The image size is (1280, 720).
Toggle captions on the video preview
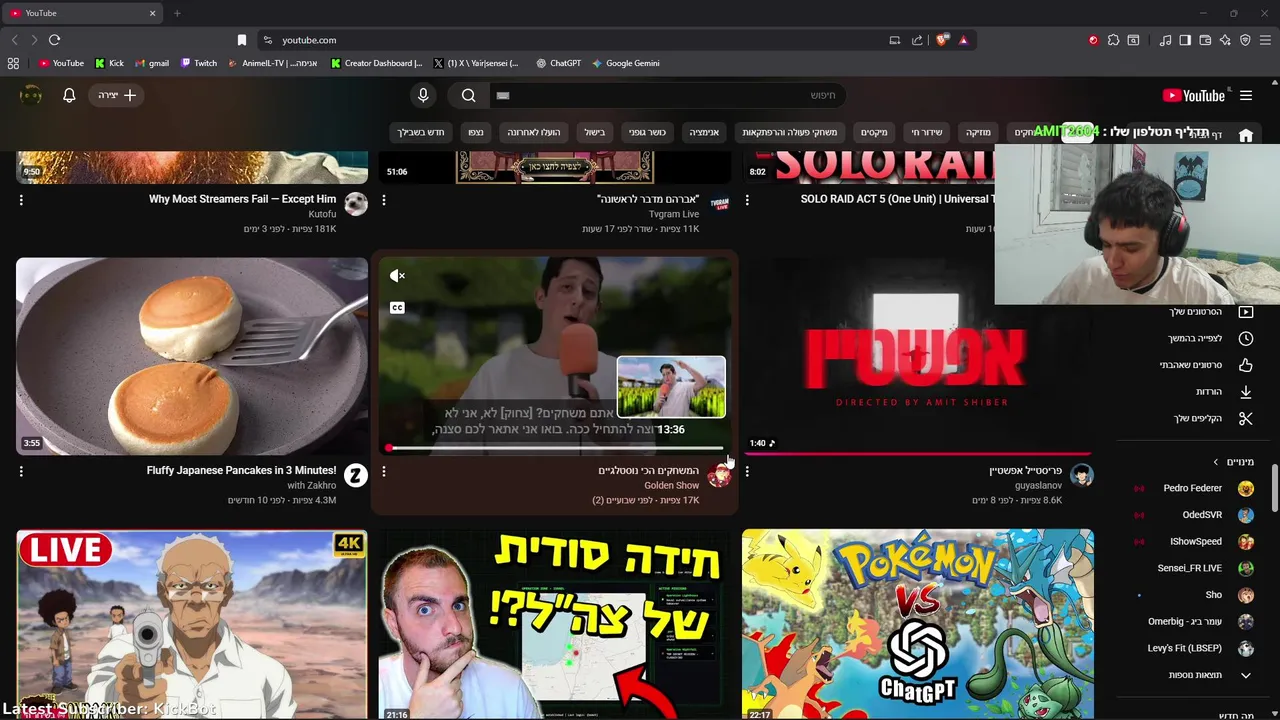(397, 308)
